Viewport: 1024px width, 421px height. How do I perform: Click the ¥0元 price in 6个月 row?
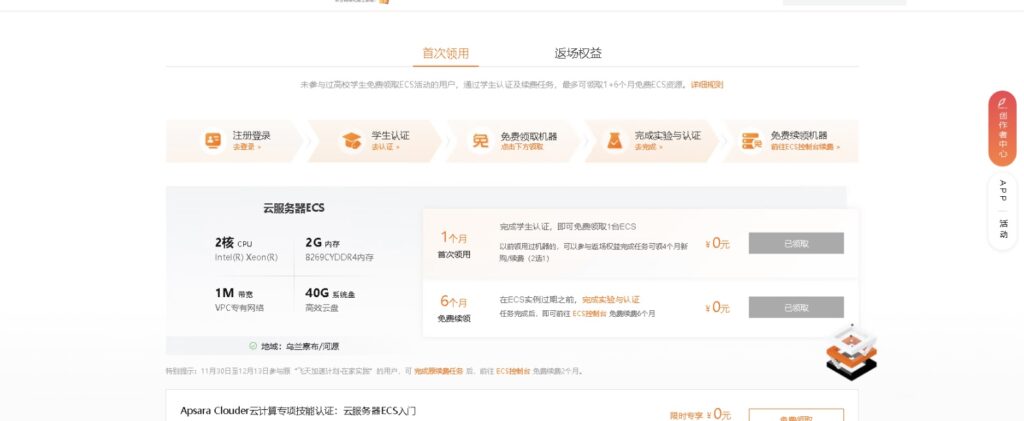coord(717,307)
